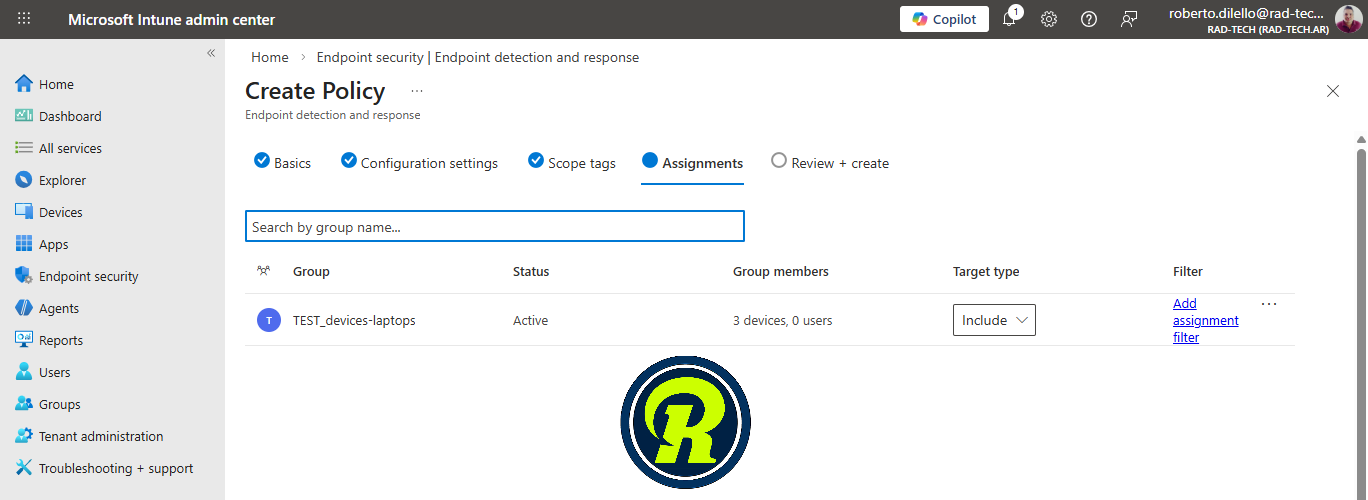Open the app launcher waffle icon
Screen dimensions: 1368x500
point(24,19)
